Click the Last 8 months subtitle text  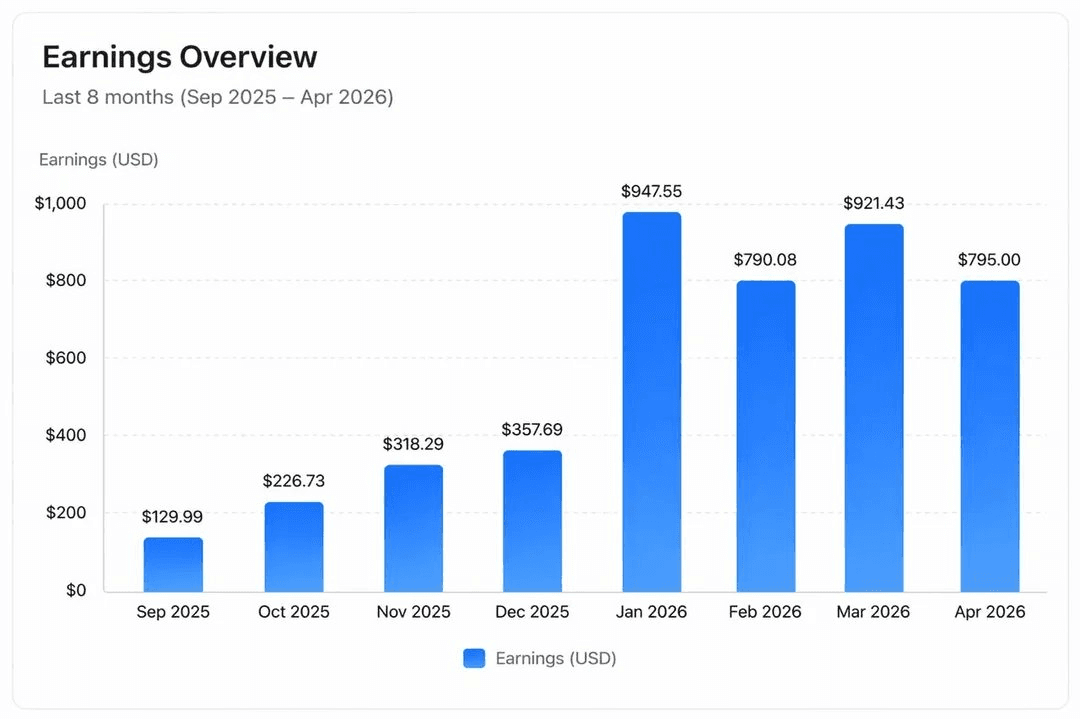[216, 97]
